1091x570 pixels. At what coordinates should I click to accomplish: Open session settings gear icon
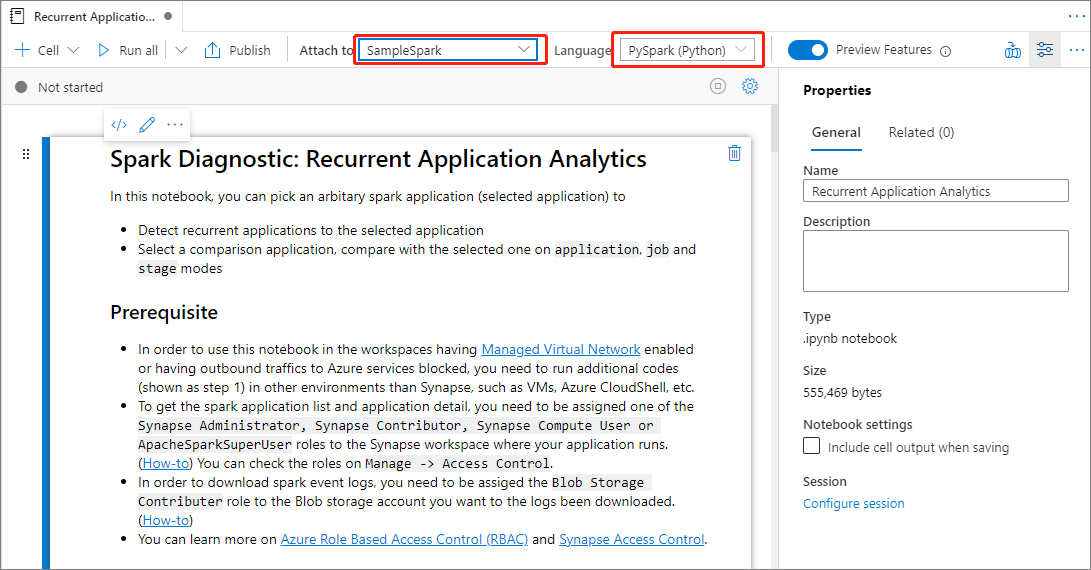[750, 87]
